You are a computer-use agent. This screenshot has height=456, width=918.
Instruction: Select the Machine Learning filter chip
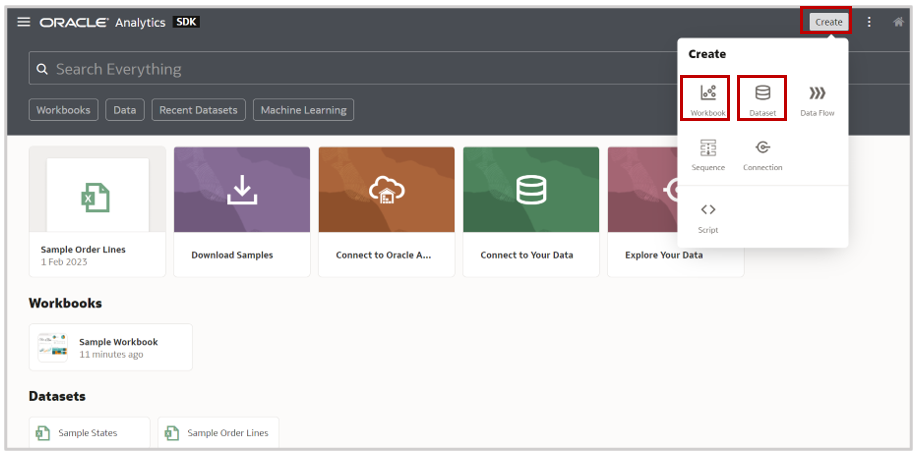coord(303,110)
